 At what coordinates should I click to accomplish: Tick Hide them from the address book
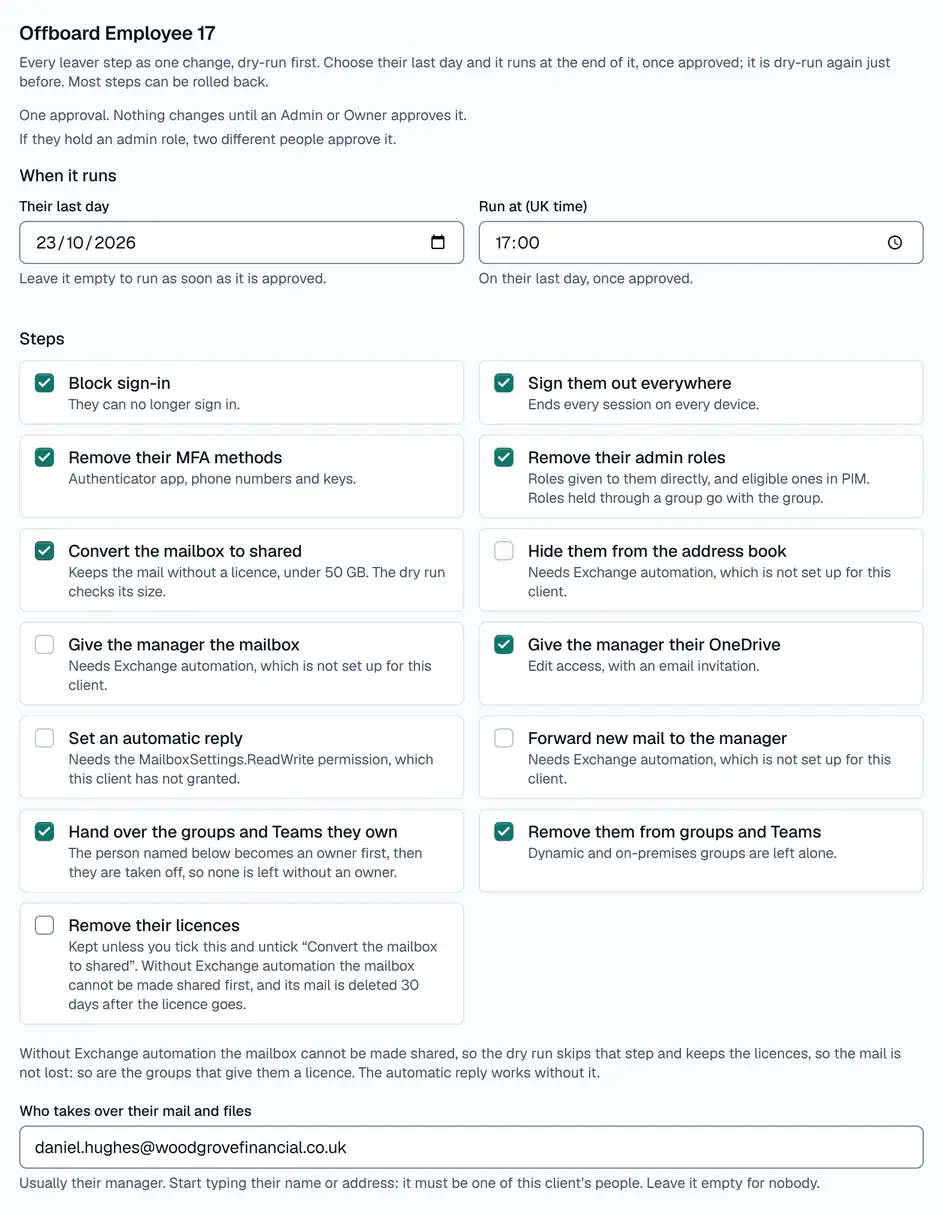click(504, 551)
